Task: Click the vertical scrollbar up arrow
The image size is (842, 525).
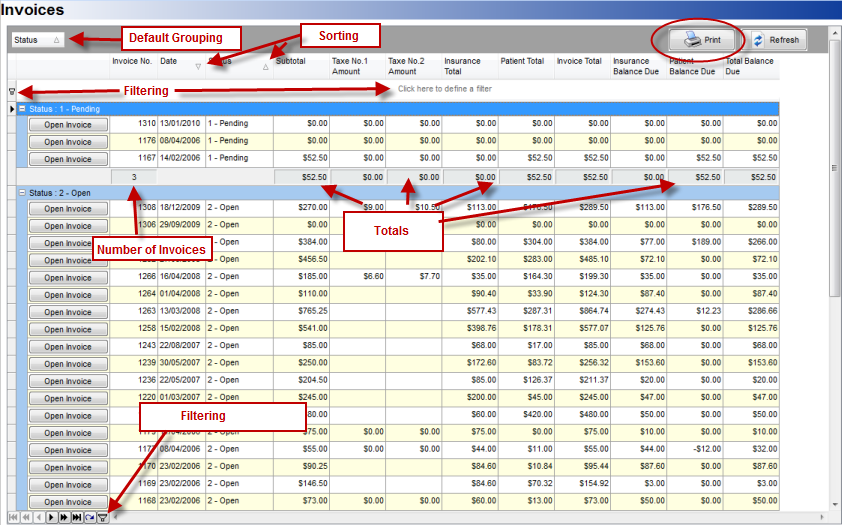Action: [834, 33]
